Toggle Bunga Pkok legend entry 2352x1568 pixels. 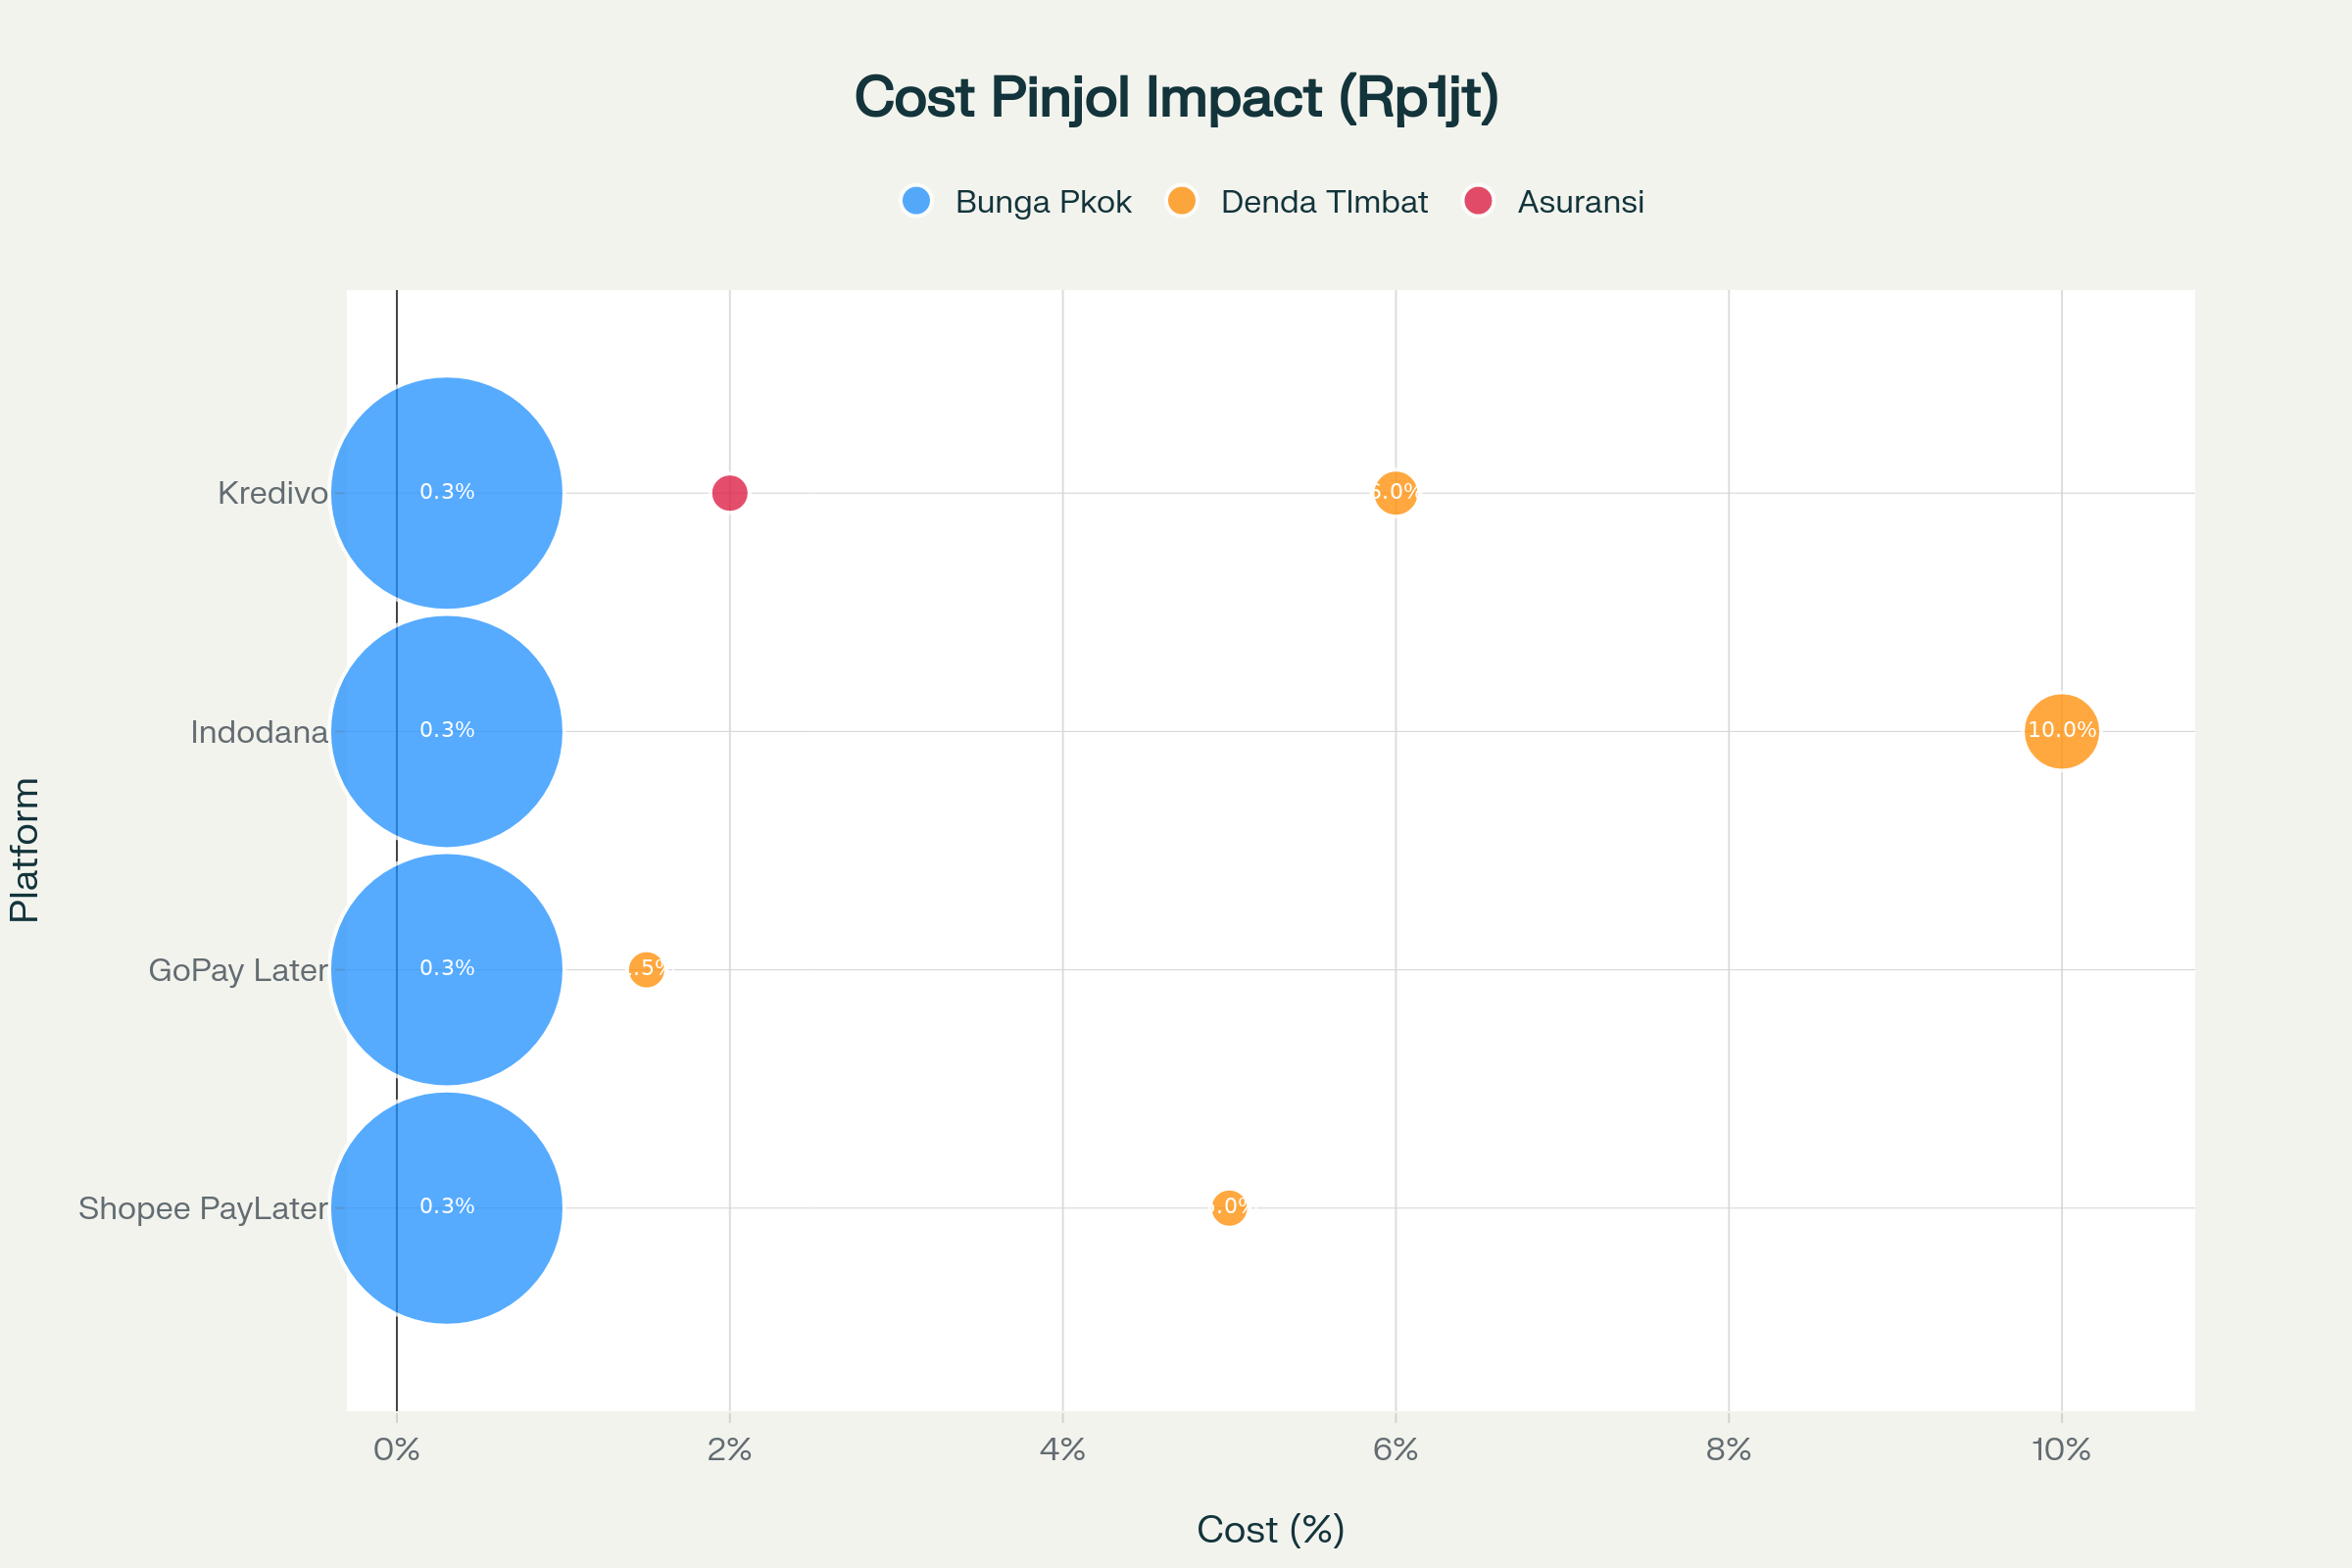pos(1042,202)
